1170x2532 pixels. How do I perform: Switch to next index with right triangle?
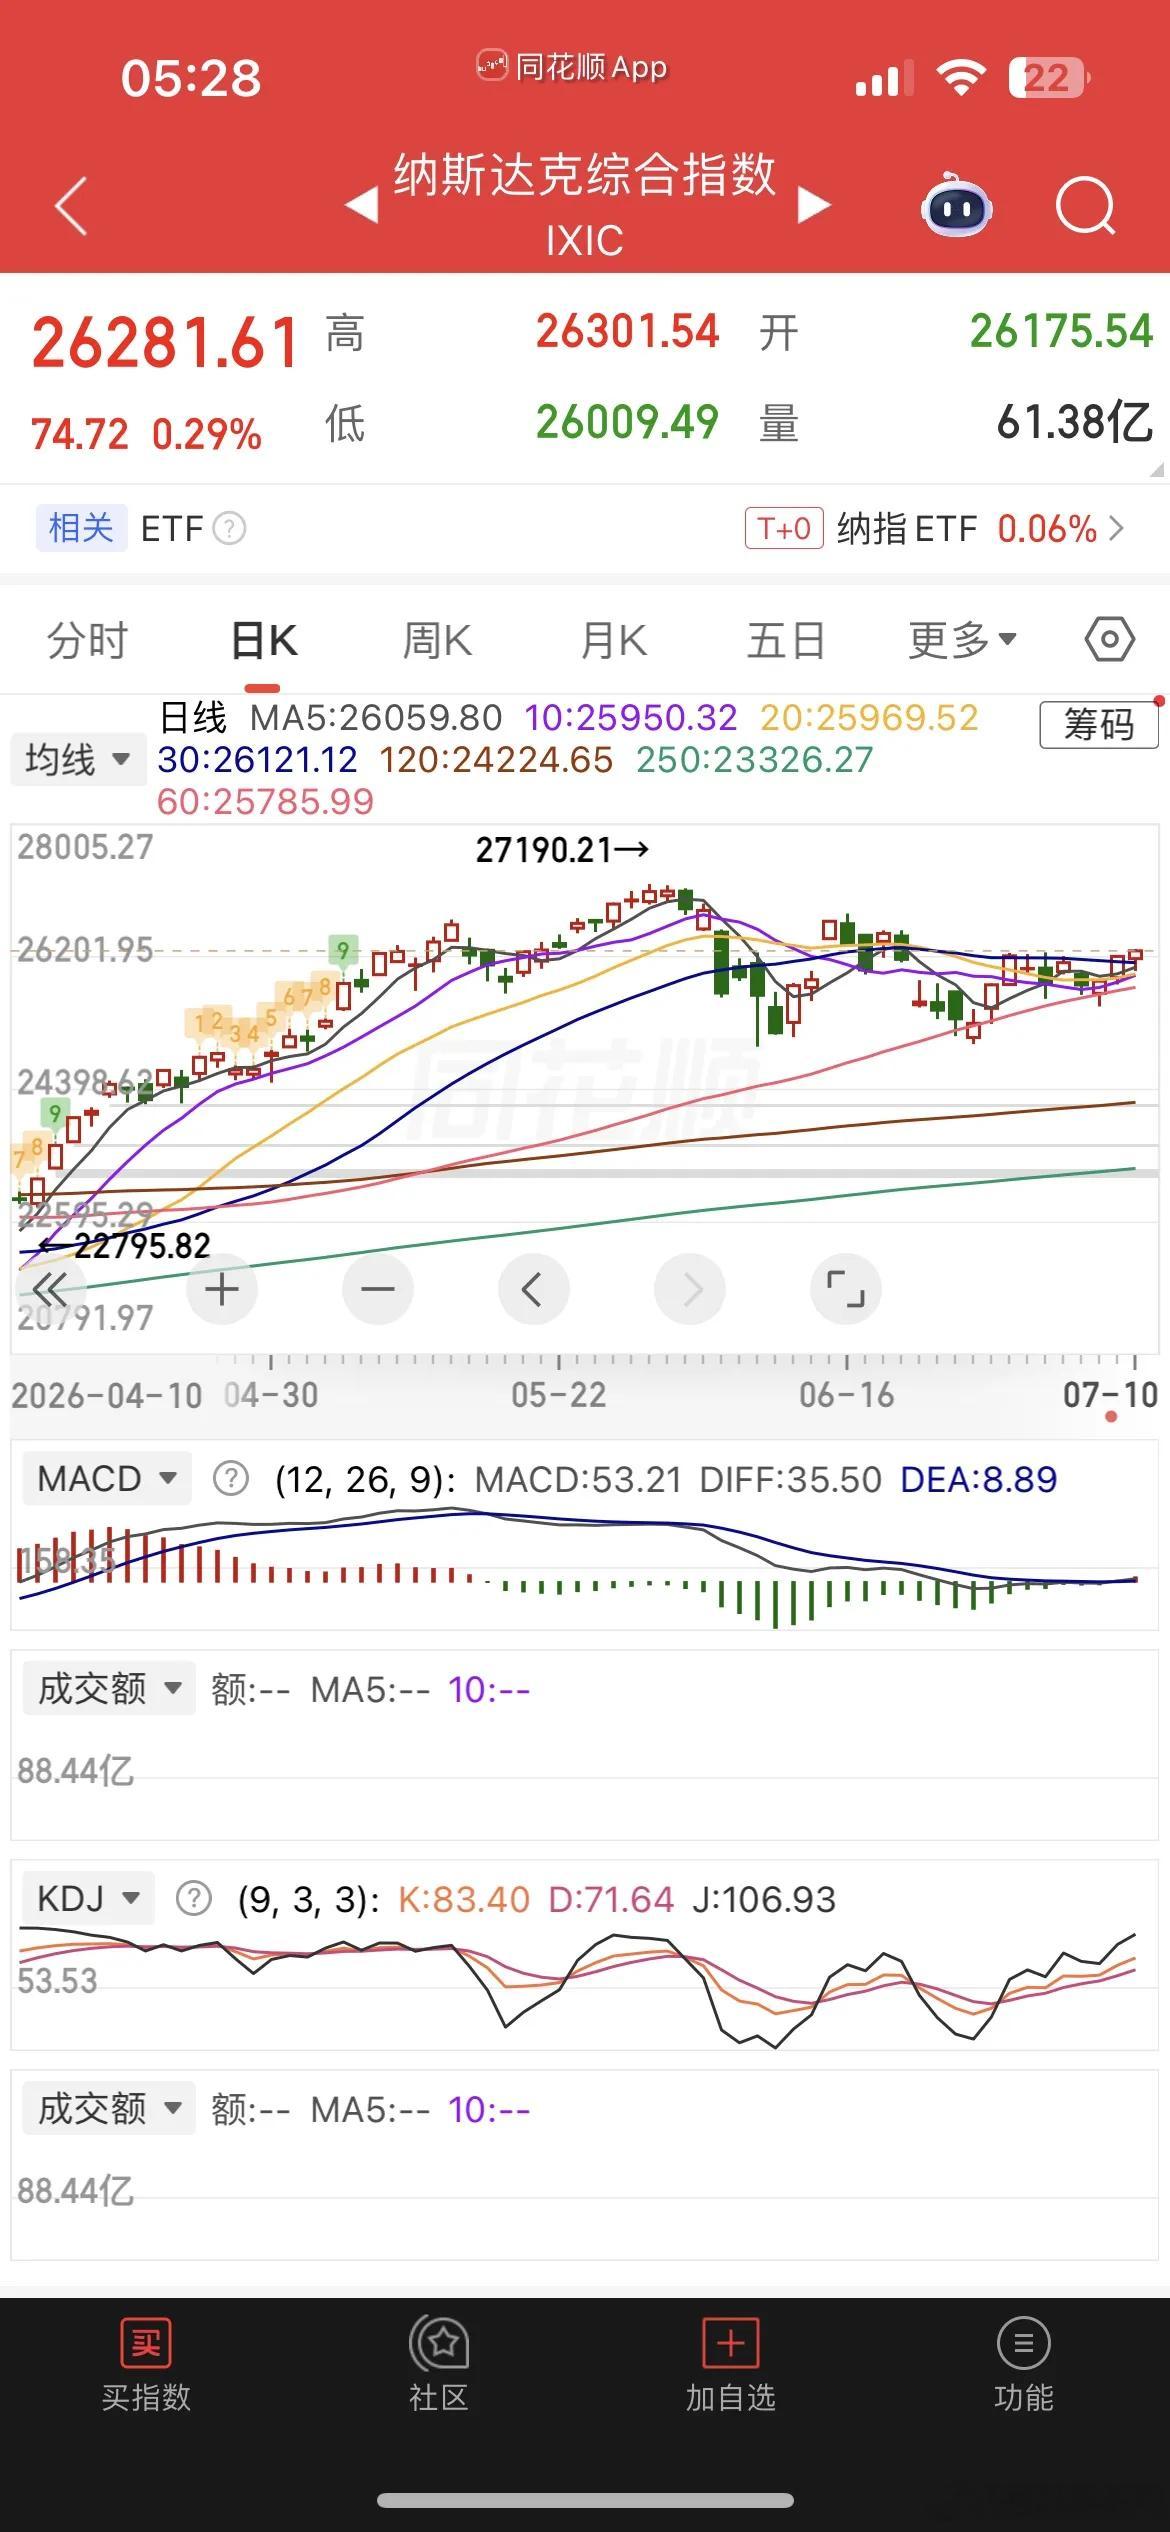pos(814,205)
